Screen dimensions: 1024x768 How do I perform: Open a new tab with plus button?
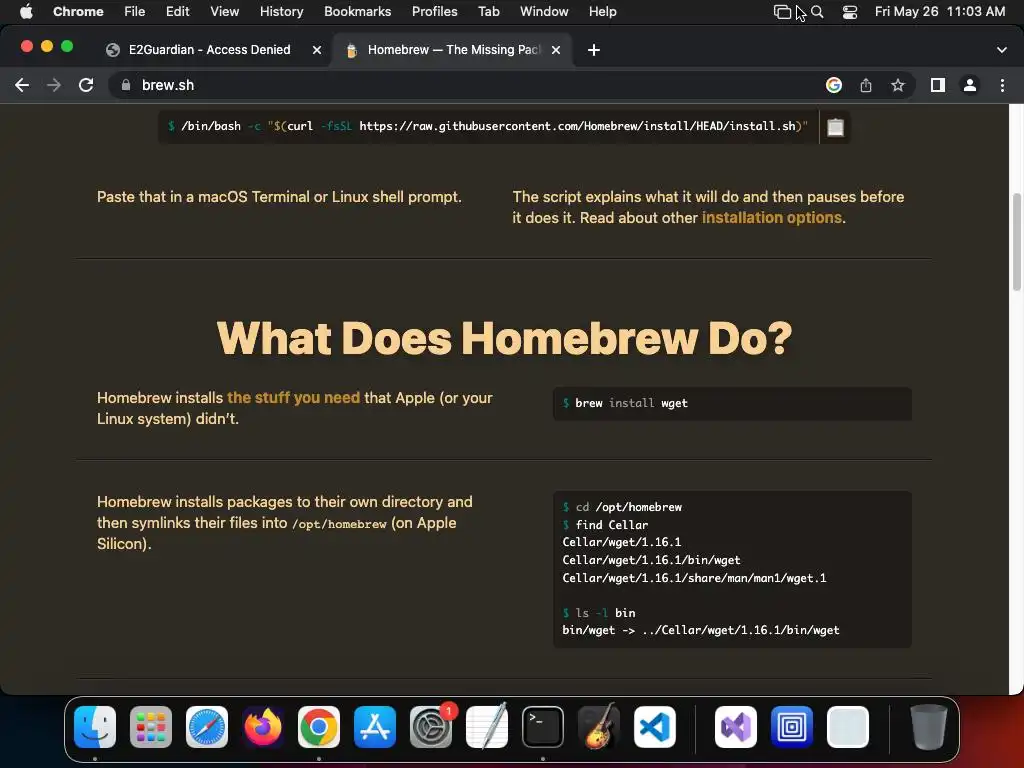click(x=594, y=50)
